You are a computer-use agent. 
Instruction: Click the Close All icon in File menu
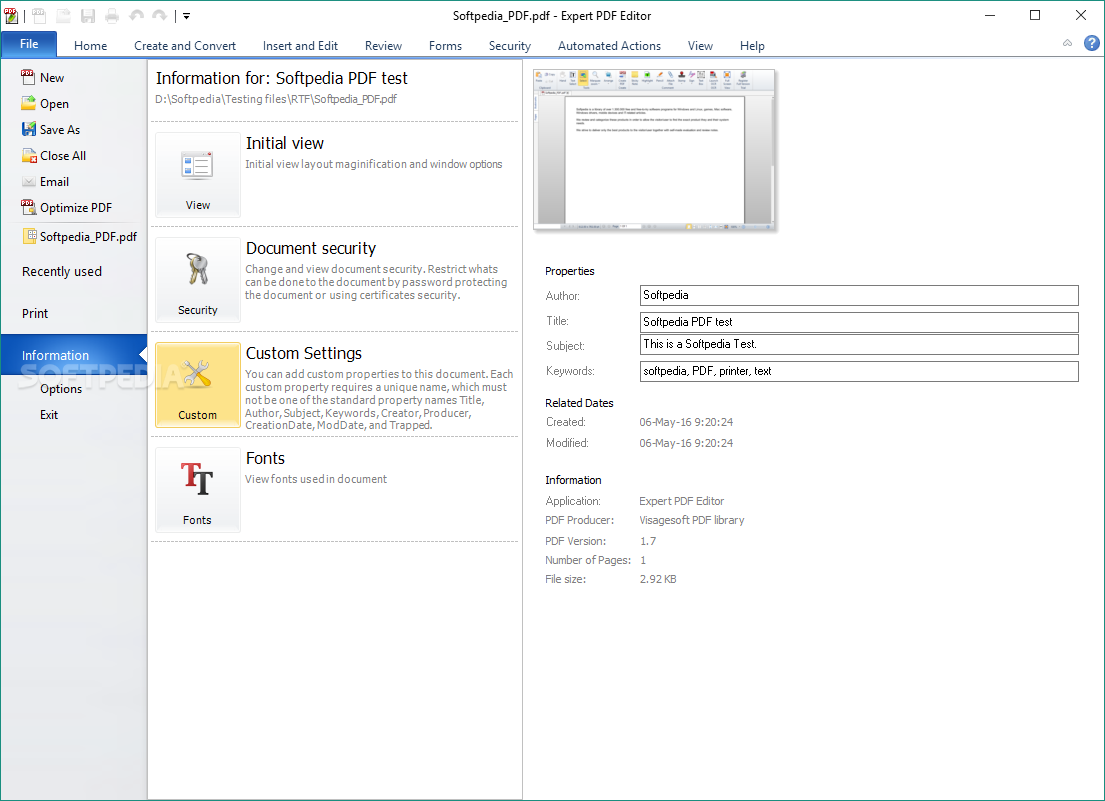[x=29, y=156]
